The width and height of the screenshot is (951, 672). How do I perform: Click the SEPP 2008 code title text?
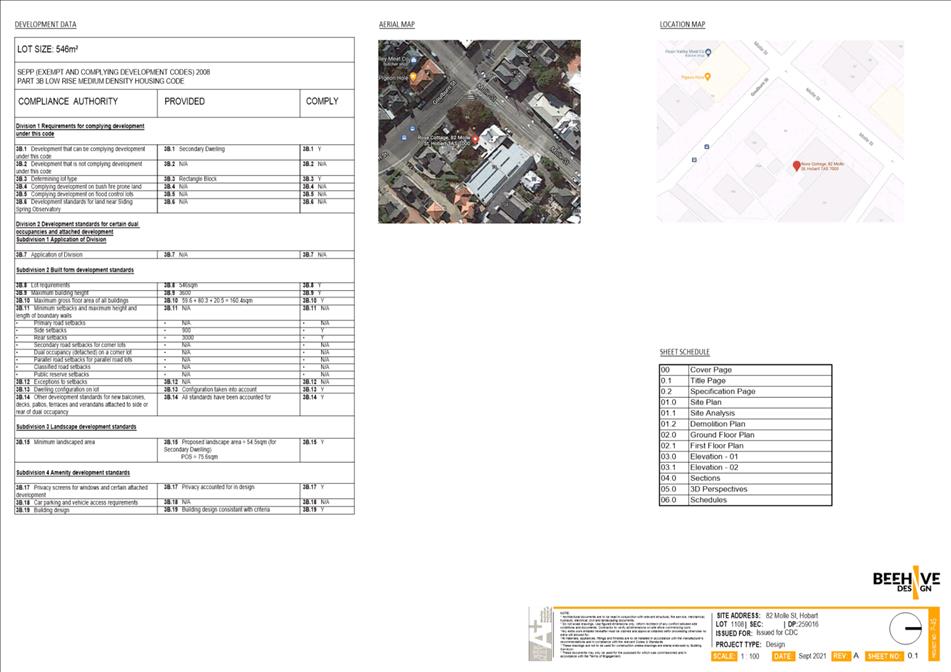(x=113, y=76)
